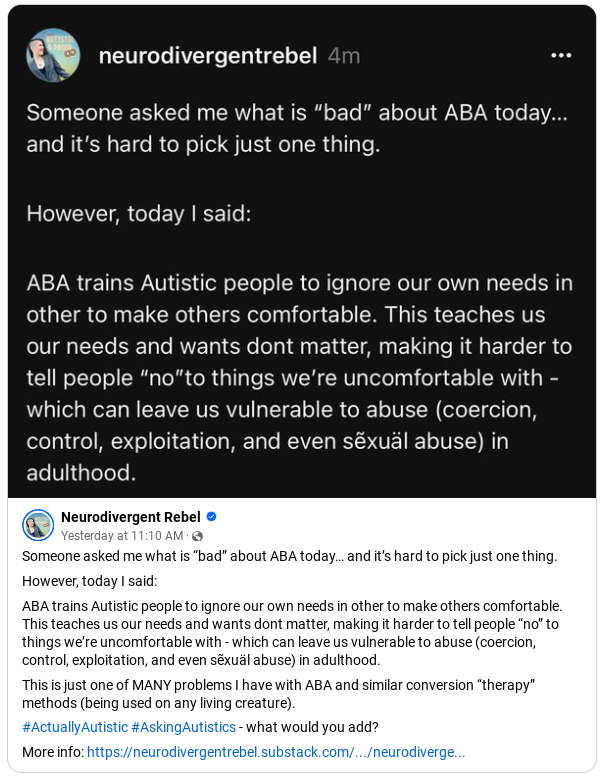Open the neurodivergentrebel.substack.com link
608x778 pixels.
[x=276, y=752]
